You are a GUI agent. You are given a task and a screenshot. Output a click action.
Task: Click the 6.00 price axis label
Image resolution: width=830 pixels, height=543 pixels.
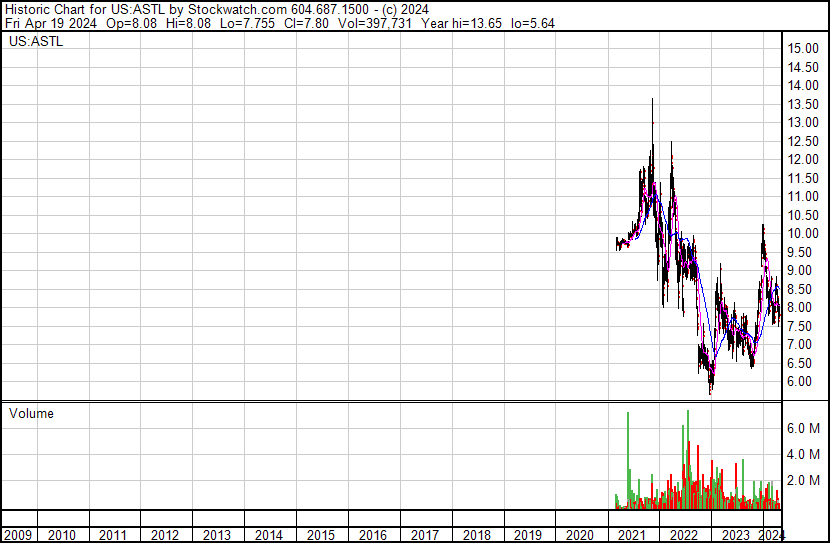pyautogui.click(x=800, y=381)
